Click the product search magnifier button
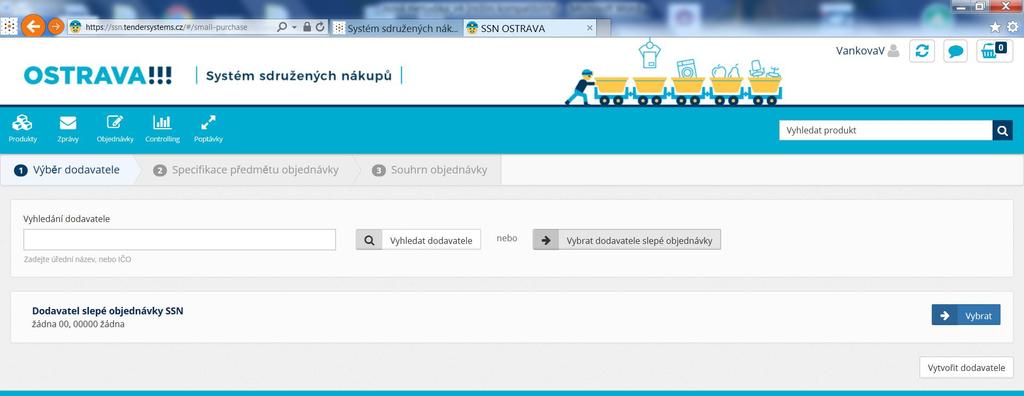Viewport: 1024px width, 396px height. [1002, 130]
